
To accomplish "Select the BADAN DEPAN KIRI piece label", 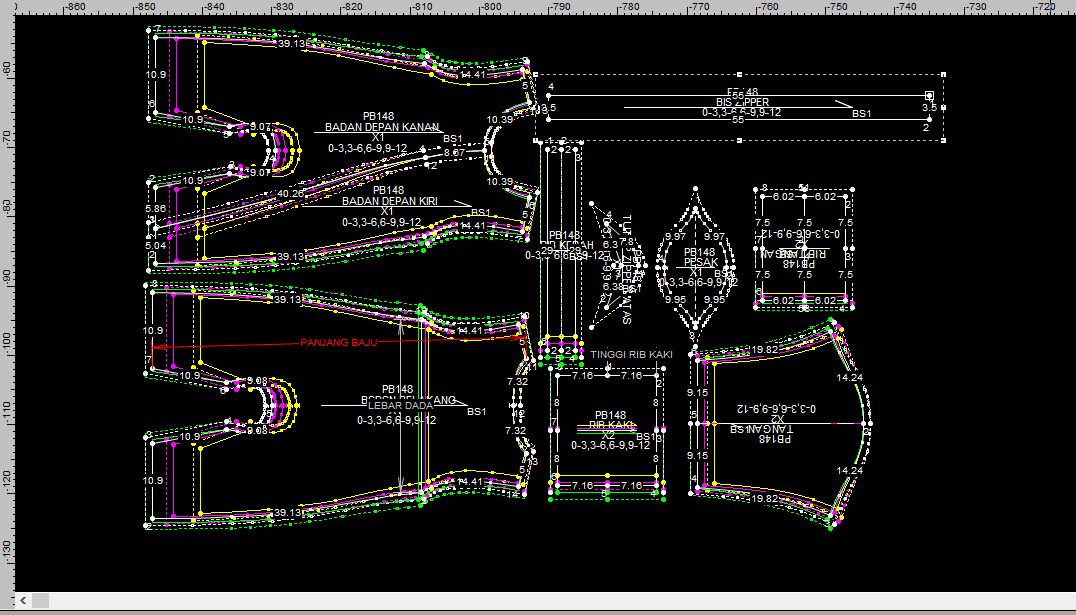I will pyautogui.click(x=389, y=201).
